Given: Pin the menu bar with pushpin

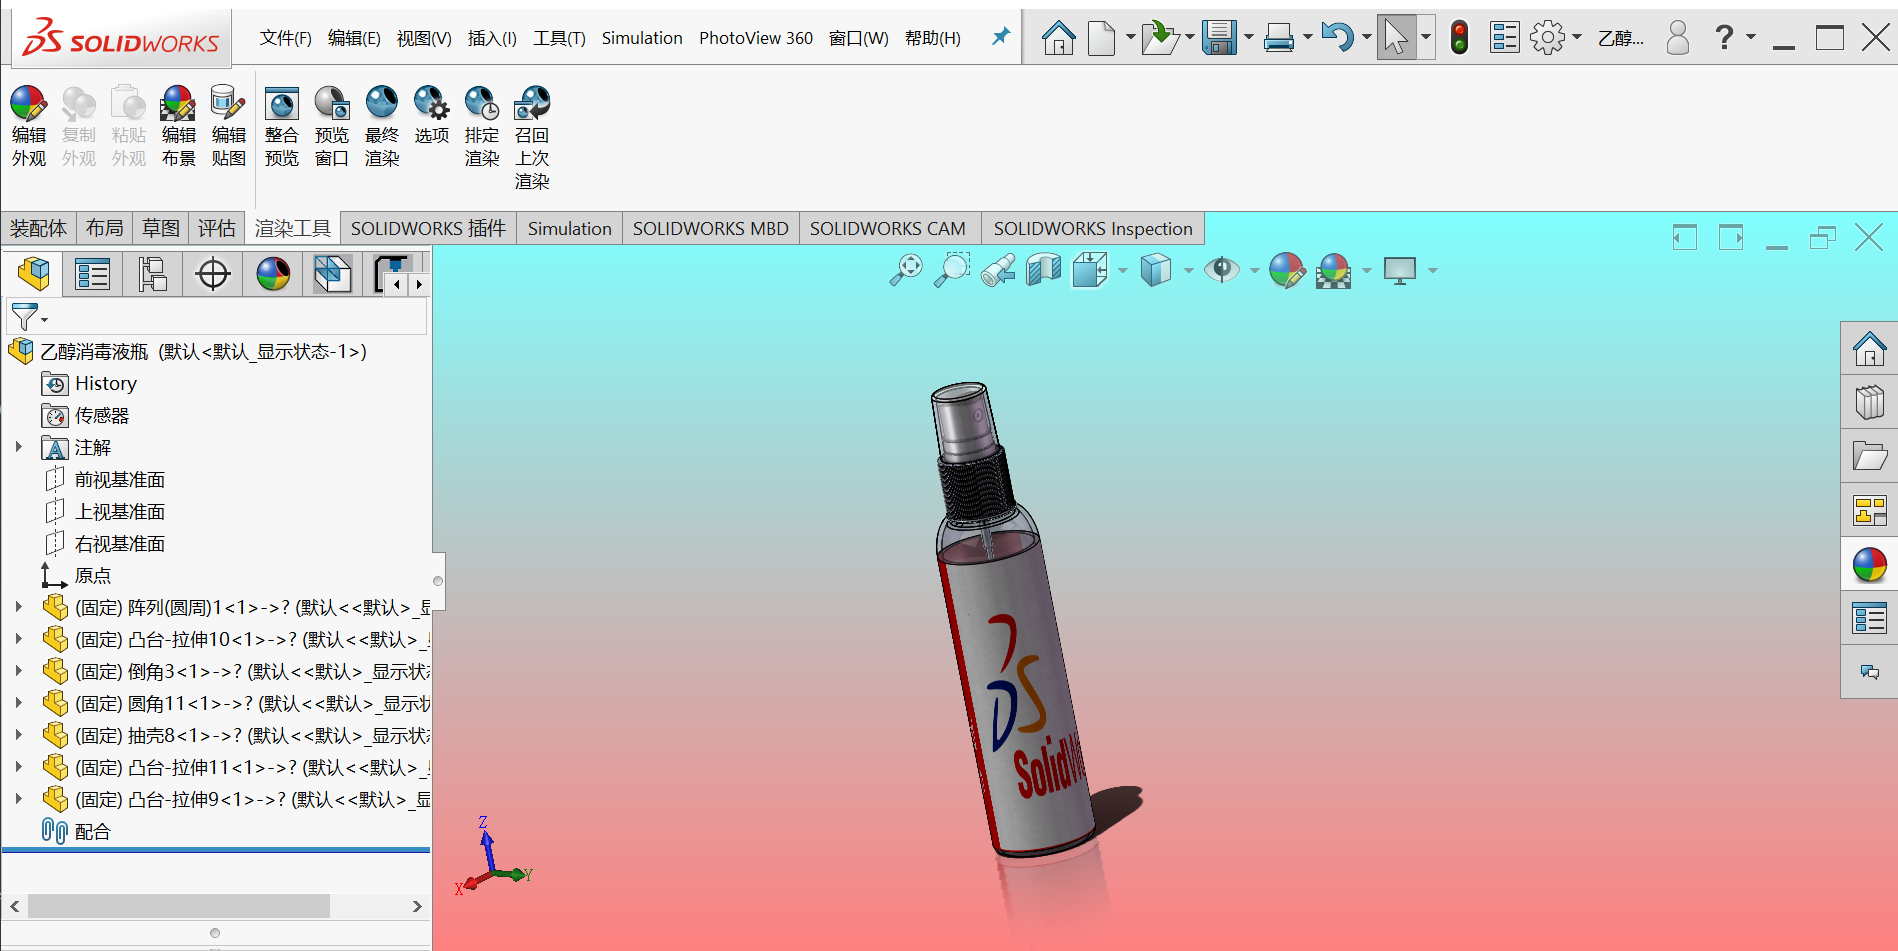Looking at the screenshot, I should point(1000,37).
